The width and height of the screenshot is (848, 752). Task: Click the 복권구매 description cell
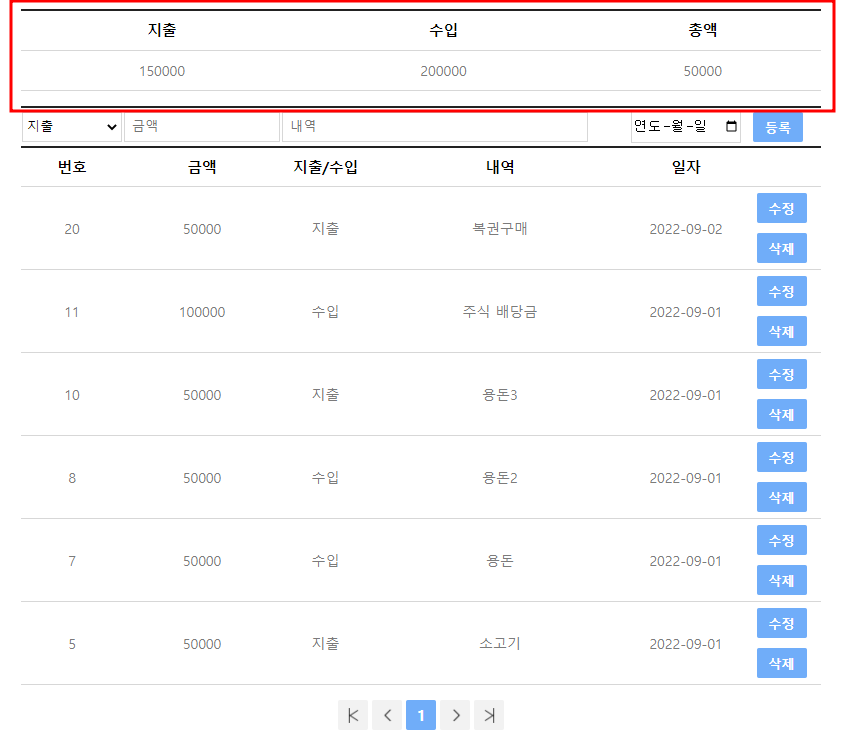[x=500, y=229]
